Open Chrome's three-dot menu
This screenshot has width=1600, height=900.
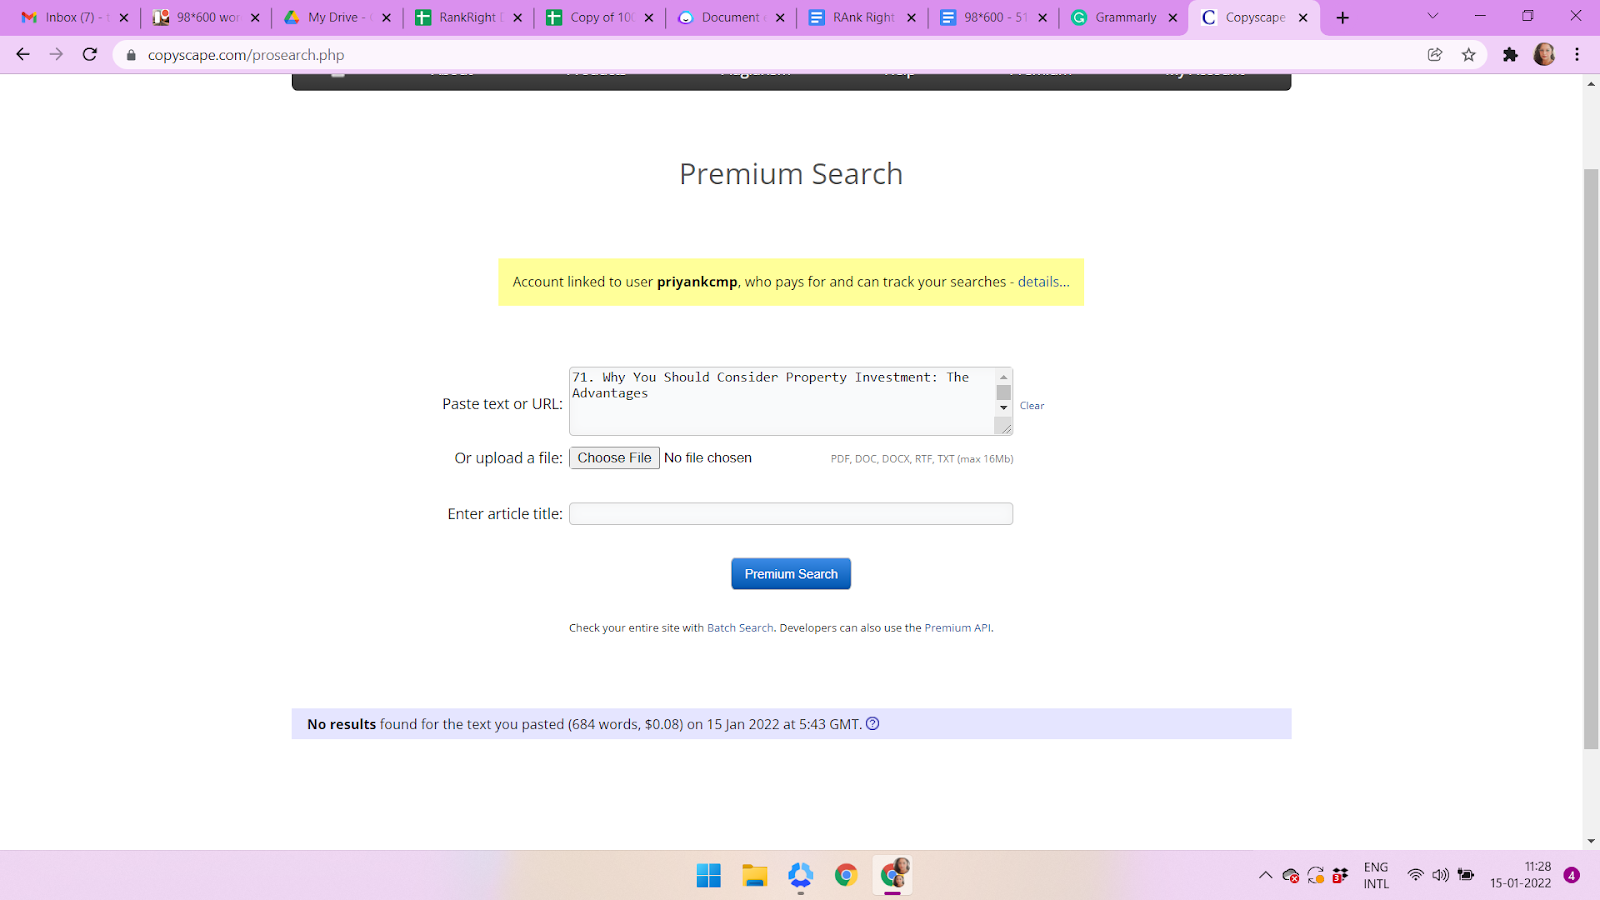coord(1577,55)
